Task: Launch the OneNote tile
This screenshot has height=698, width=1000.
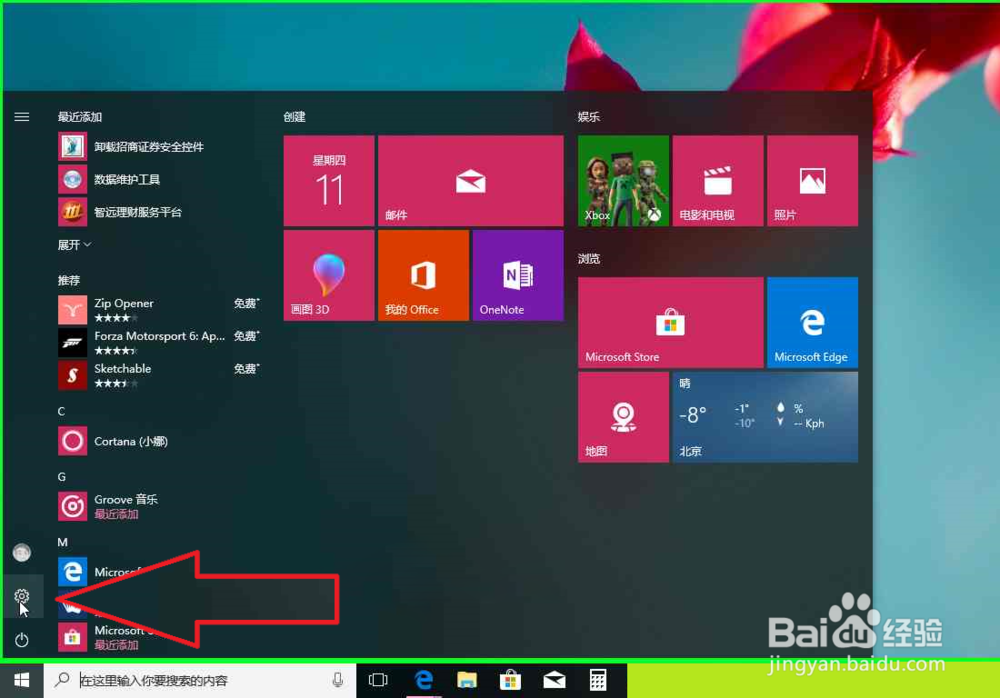Action: coord(516,275)
